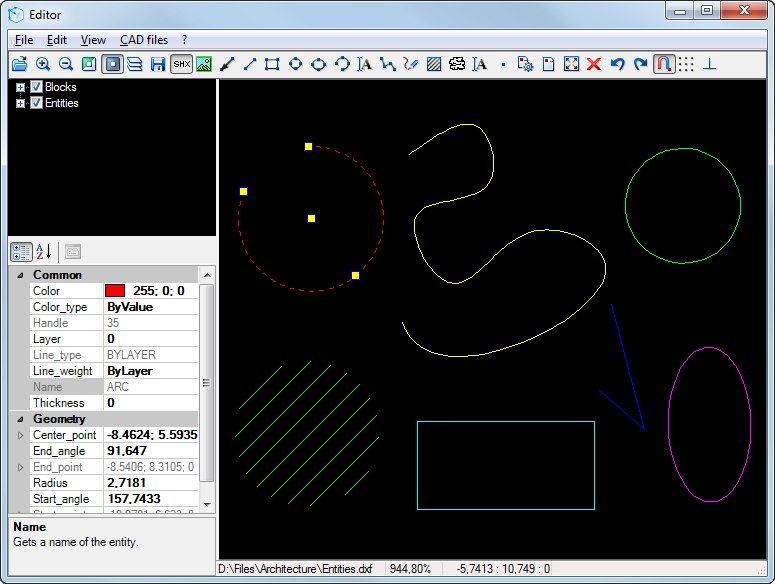Select the first text tool icon
The height and width of the screenshot is (584, 775).
coord(365,64)
